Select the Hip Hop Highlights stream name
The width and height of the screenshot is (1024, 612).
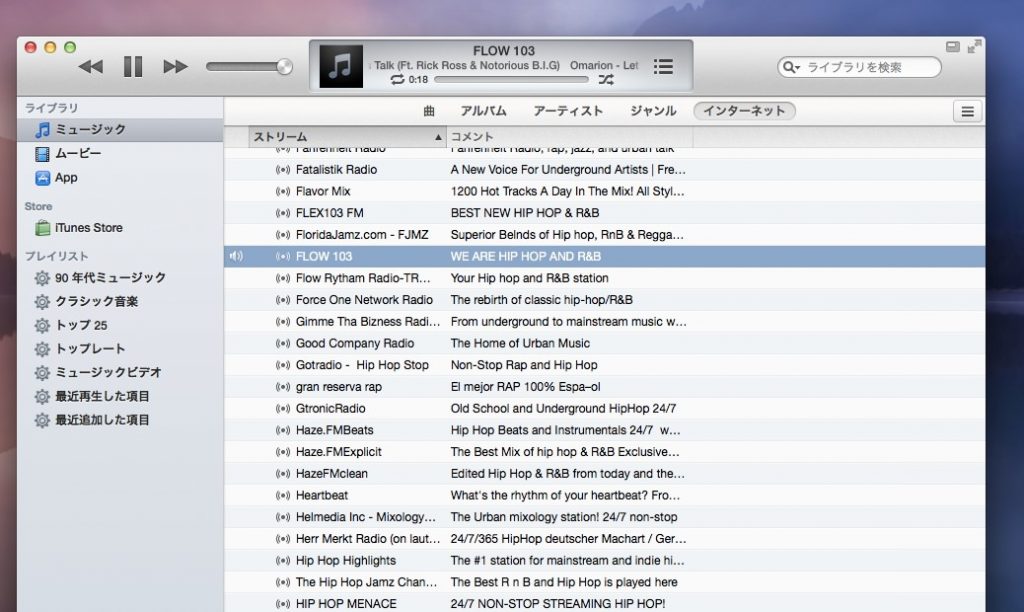[345, 560]
